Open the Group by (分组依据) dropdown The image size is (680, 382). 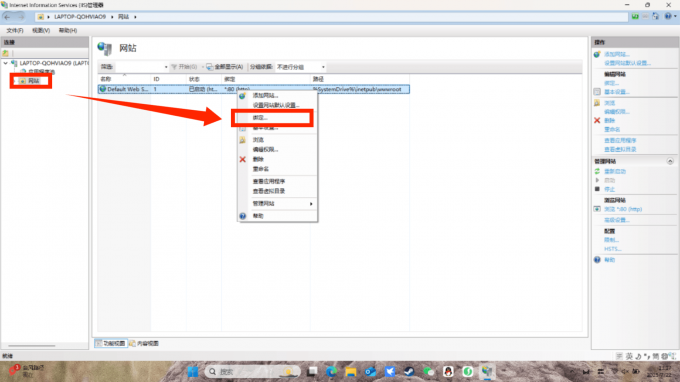click(x=323, y=67)
